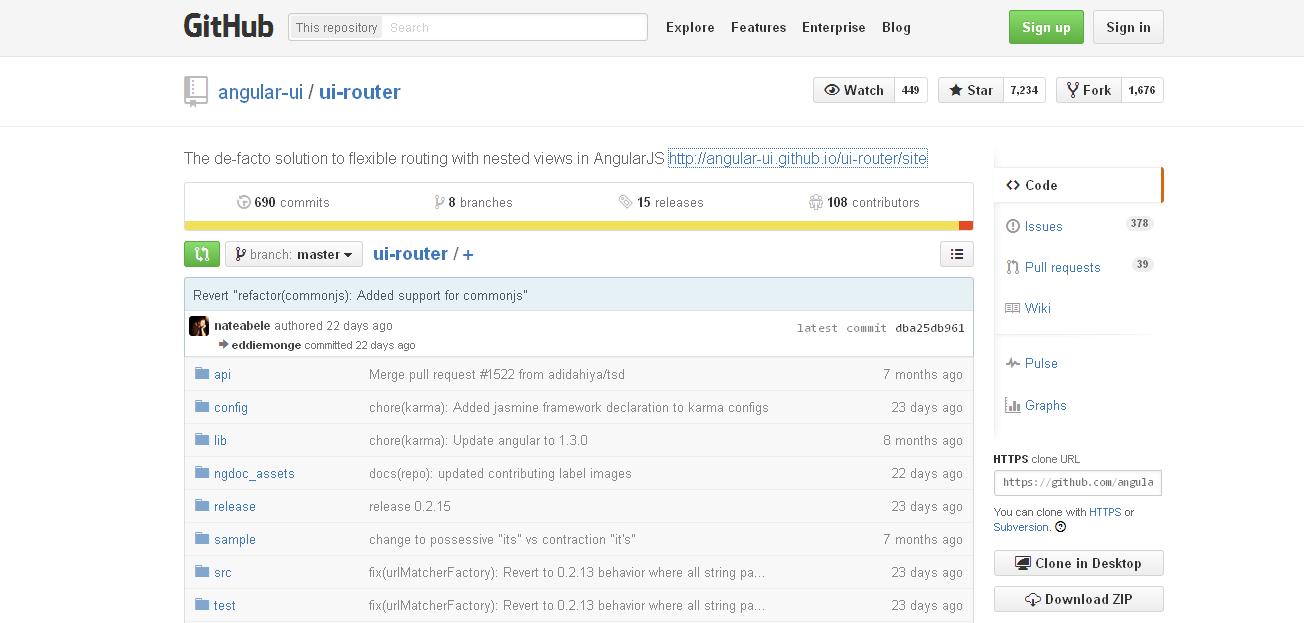Screen dimensions: 1304x623
Task: Create a new file with the + icon
Action: 466,254
